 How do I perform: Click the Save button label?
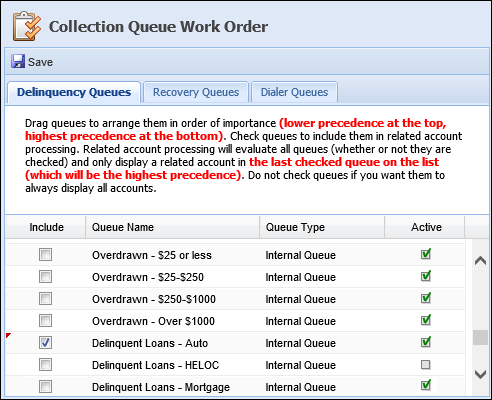pyautogui.click(x=40, y=62)
